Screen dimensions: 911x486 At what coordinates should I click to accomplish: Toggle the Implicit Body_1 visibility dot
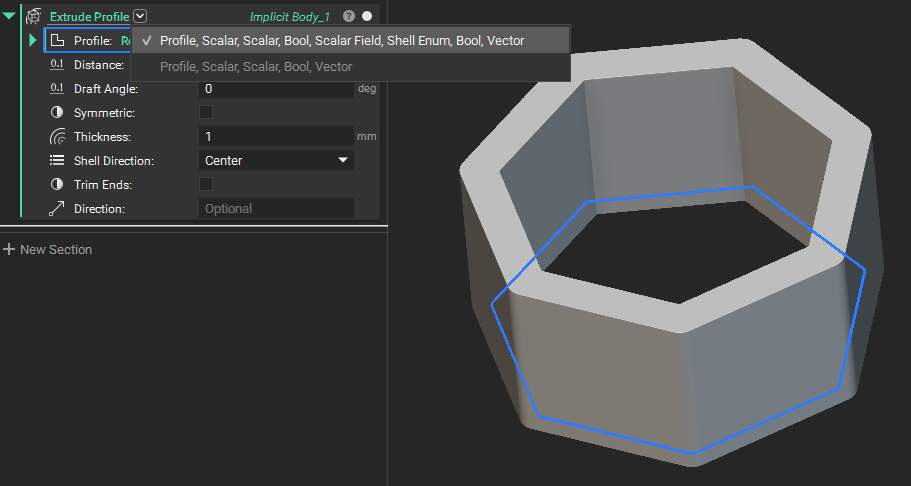(367, 16)
